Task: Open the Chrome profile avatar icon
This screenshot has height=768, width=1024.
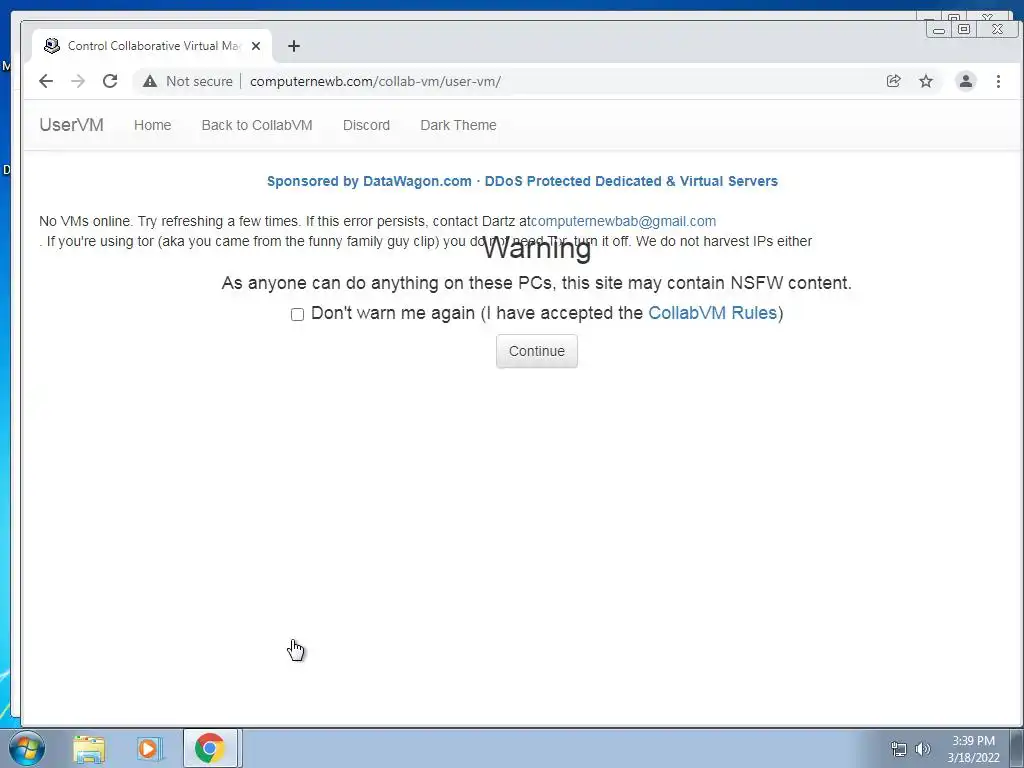Action: 965,81
